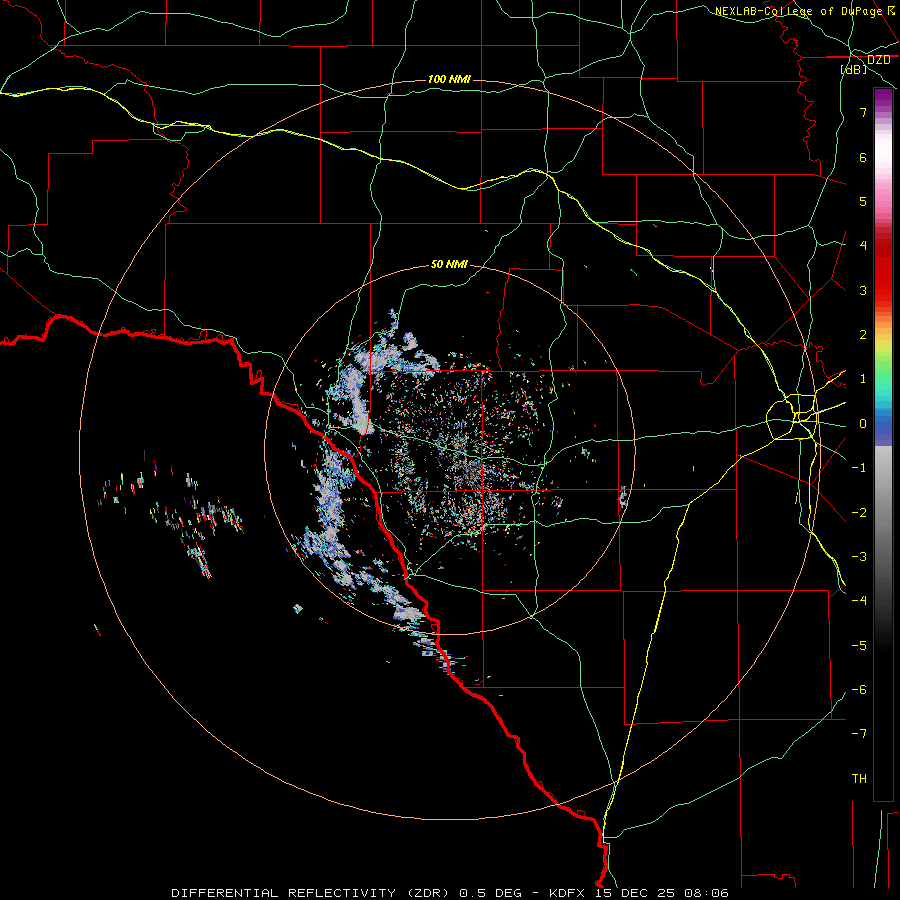Image resolution: width=900 pixels, height=900 pixels.
Task: Click the 3 value on the color scale
Action: pyautogui.click(x=863, y=290)
